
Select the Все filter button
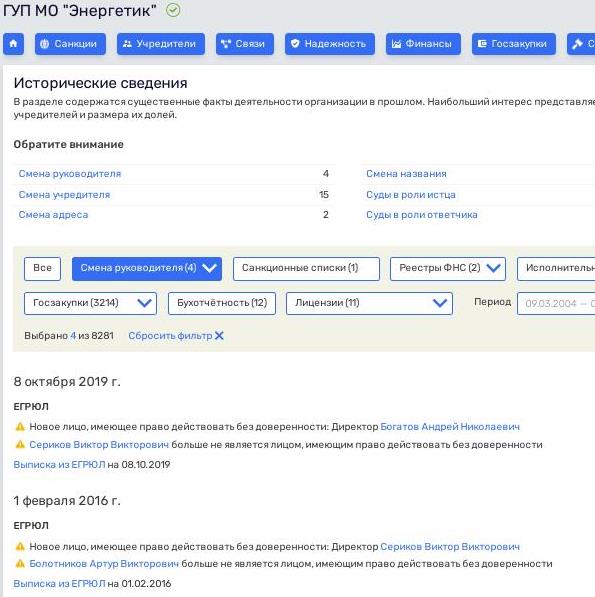click(42, 269)
